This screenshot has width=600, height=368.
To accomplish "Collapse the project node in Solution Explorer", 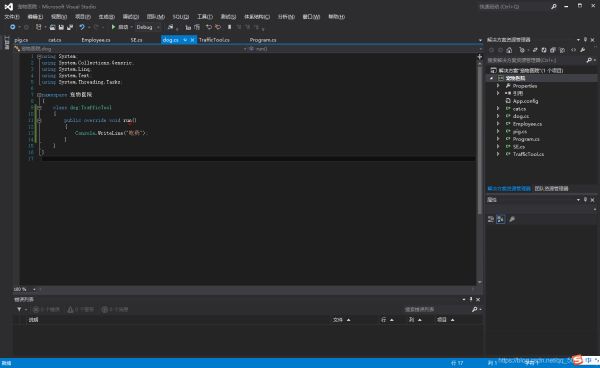I will pos(492,78).
